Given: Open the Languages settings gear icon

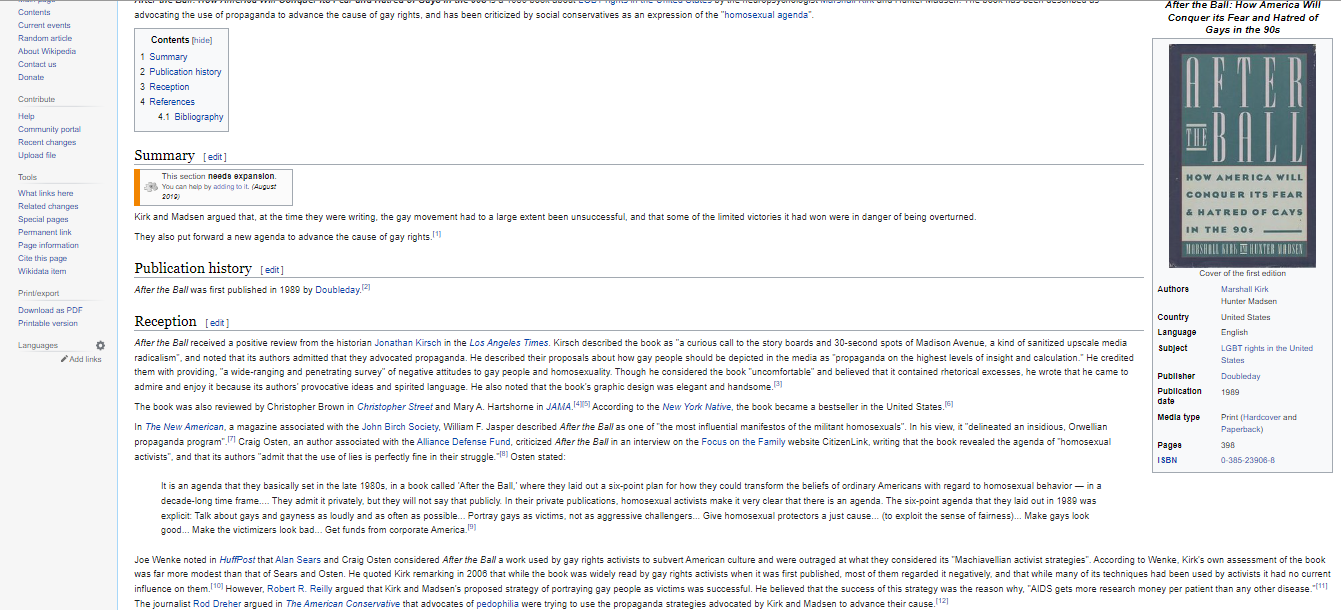Looking at the screenshot, I should (x=100, y=345).
